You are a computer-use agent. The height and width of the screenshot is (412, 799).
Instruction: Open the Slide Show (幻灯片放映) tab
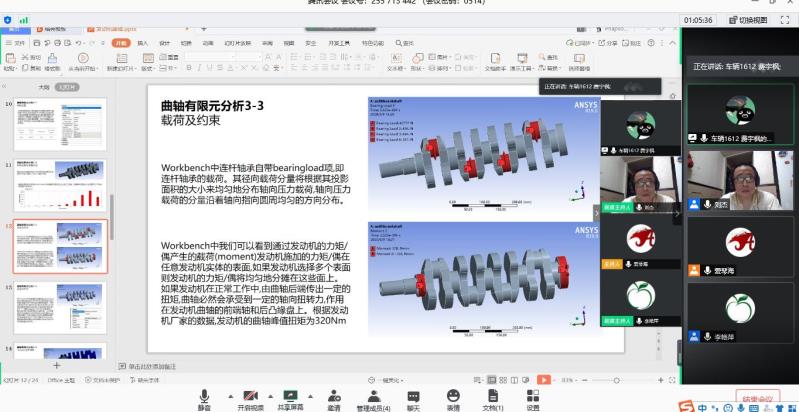238,43
